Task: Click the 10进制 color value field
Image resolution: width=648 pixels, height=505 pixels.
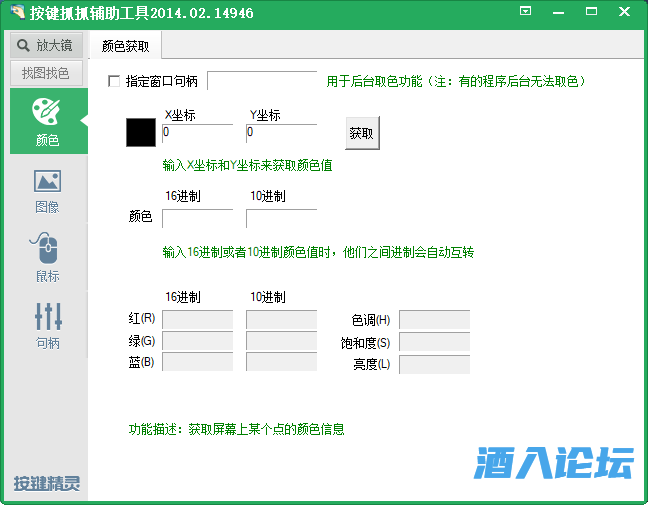Action: pyautogui.click(x=281, y=217)
